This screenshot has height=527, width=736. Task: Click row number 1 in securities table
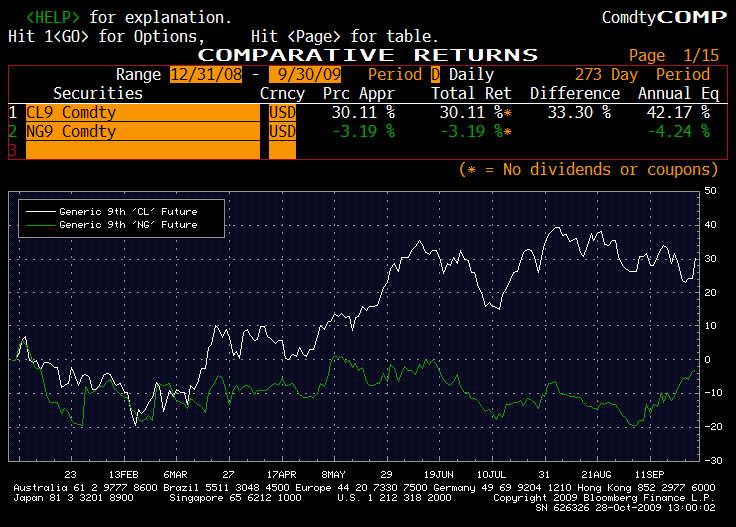tap(13, 113)
